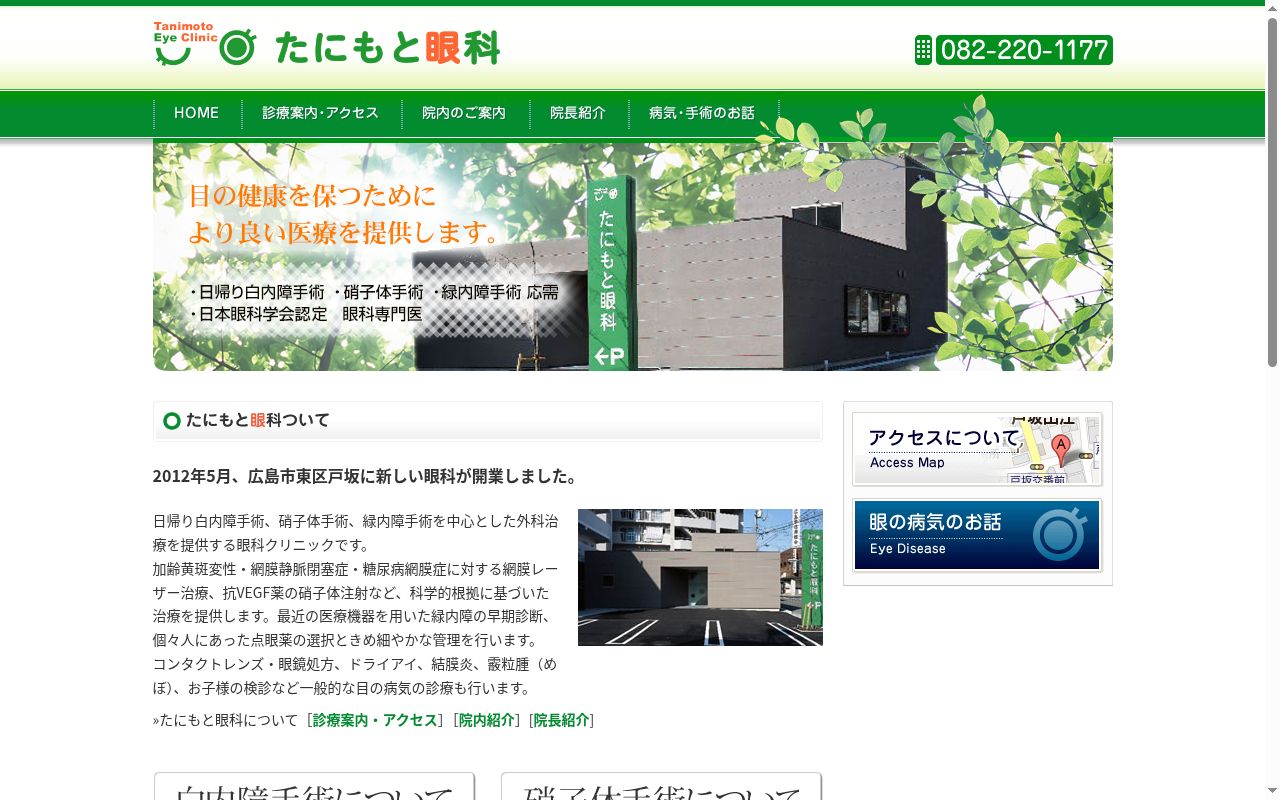Open the アクセスについて Access Map banner
Screen dimensions: 1280x800
click(977, 449)
